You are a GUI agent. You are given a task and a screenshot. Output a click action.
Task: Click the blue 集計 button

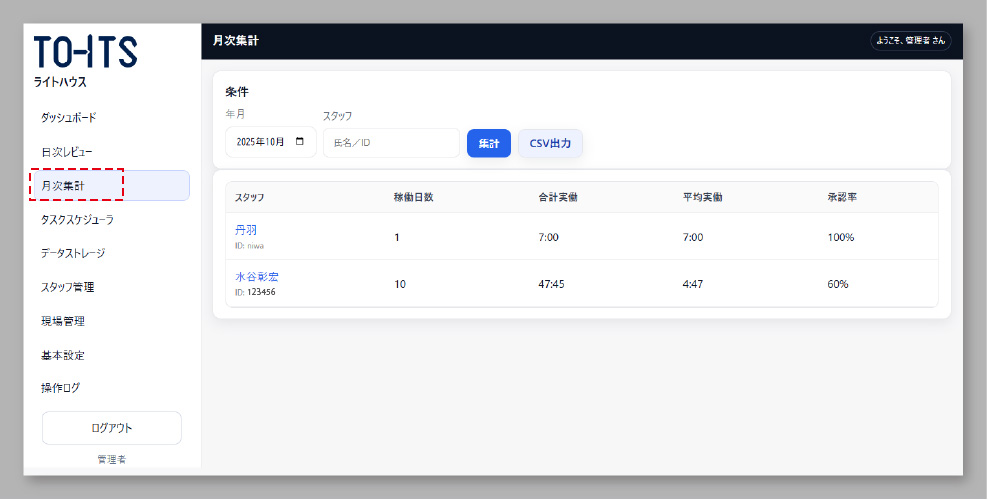point(489,144)
